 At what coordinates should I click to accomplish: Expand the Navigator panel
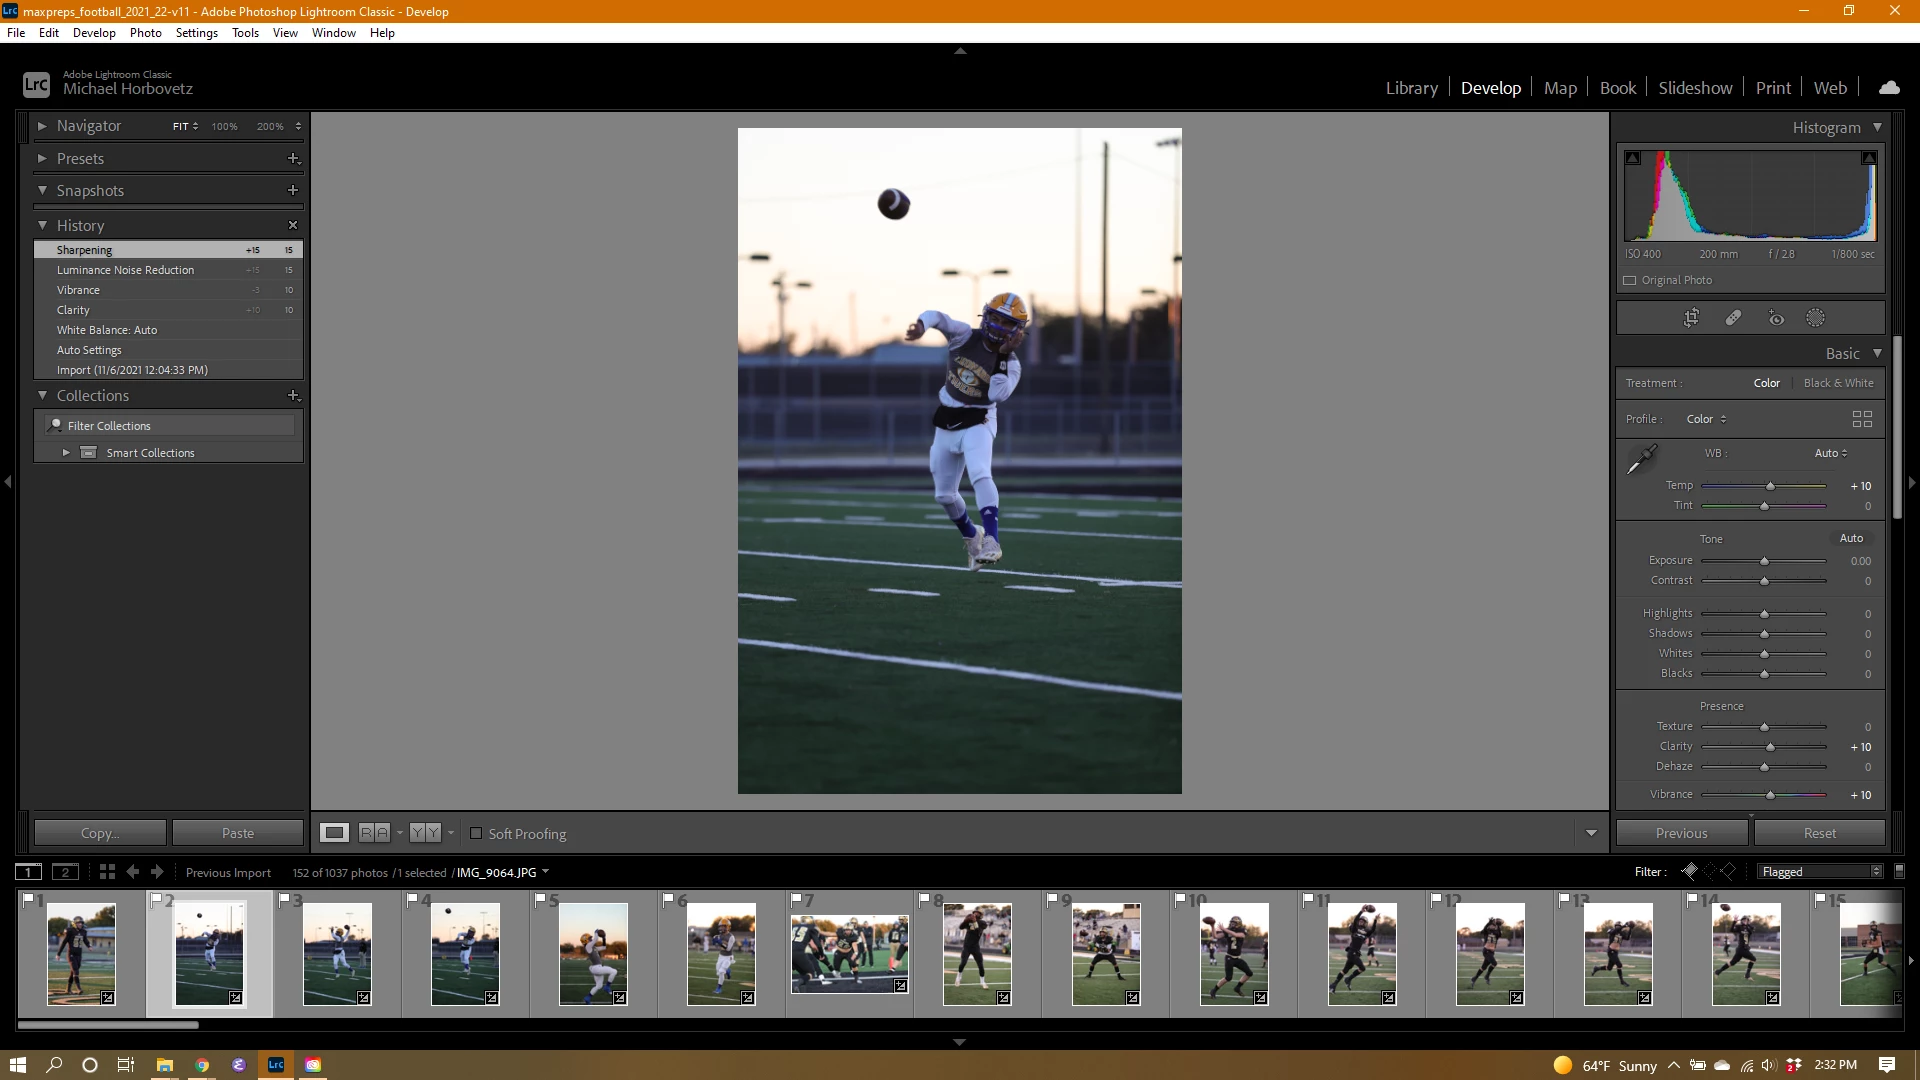[42, 126]
